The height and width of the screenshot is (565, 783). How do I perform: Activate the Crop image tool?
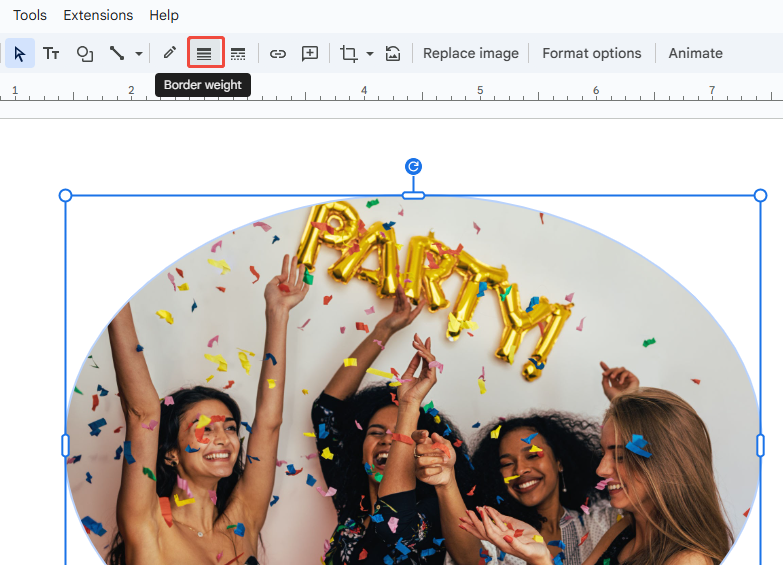coord(349,54)
